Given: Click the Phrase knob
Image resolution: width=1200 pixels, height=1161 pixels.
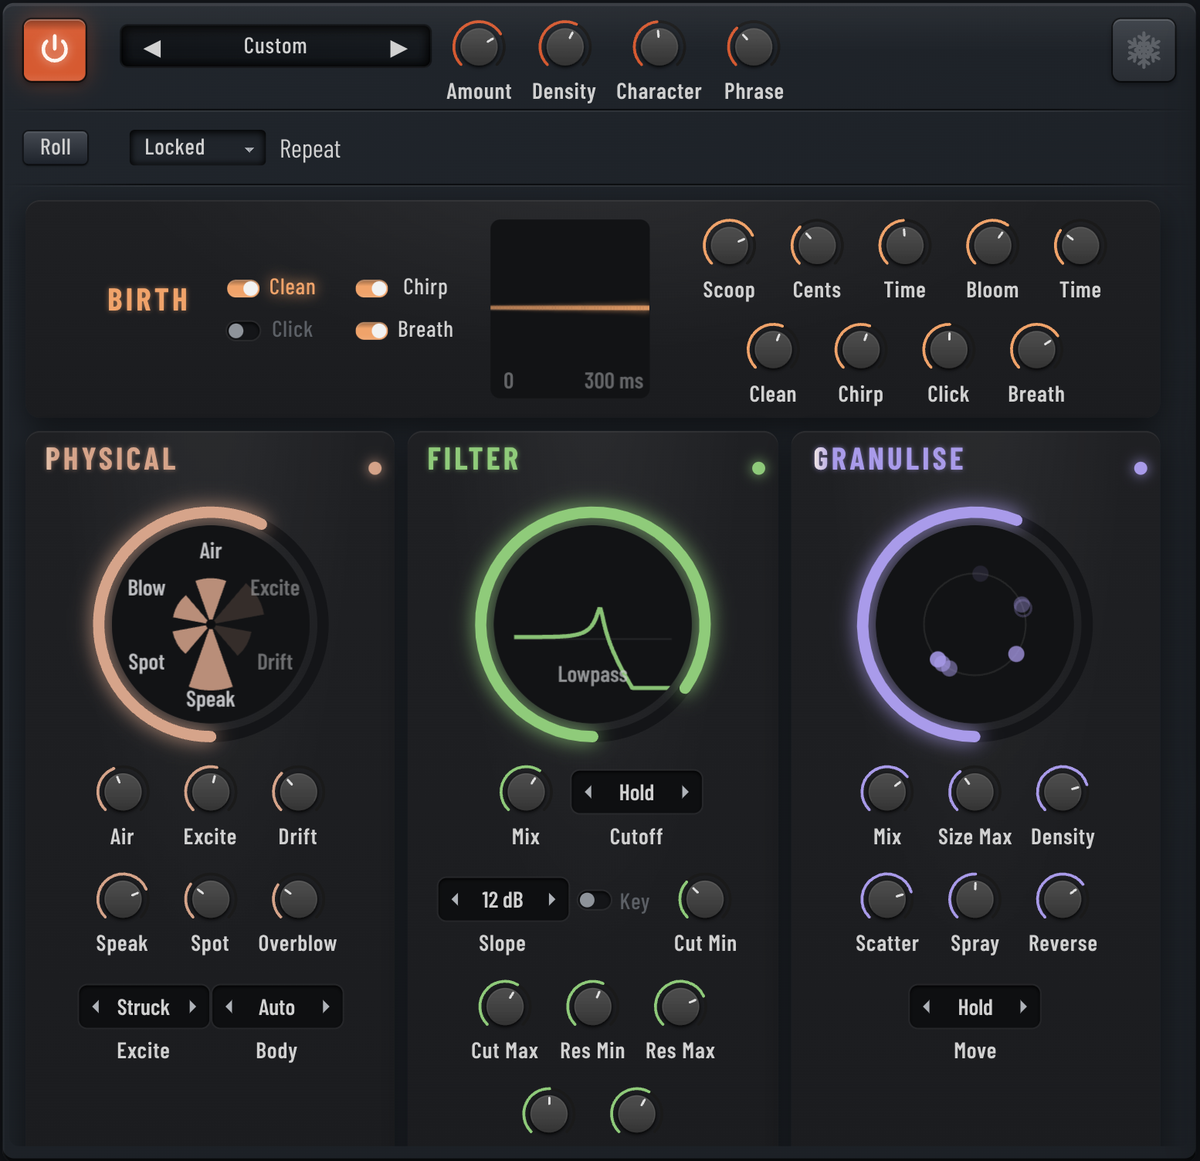Looking at the screenshot, I should point(753,46).
